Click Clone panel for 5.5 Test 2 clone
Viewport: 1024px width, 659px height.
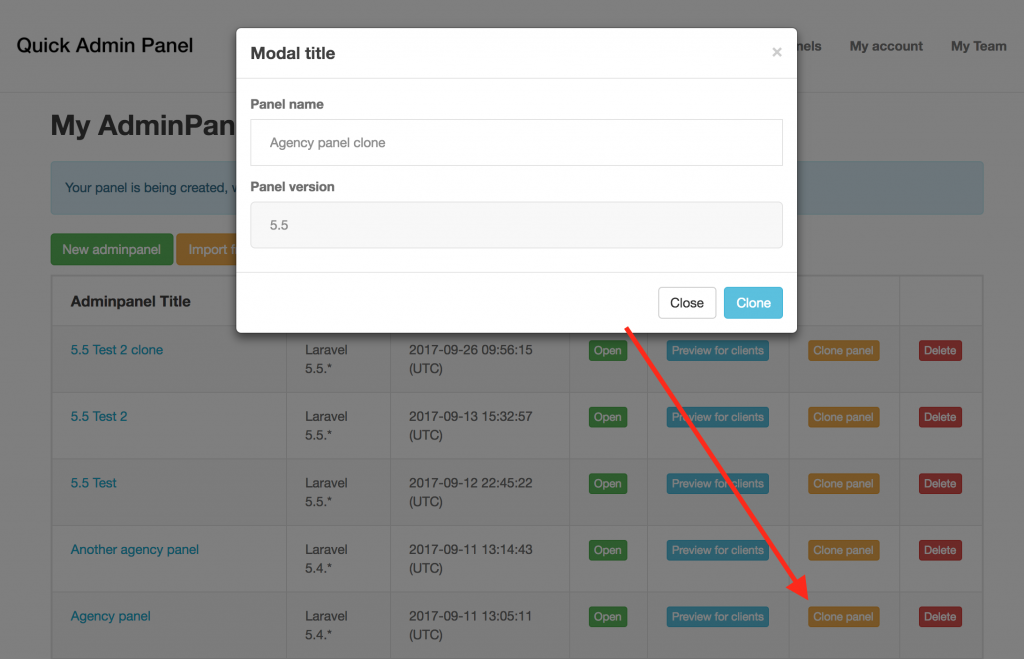(x=843, y=351)
